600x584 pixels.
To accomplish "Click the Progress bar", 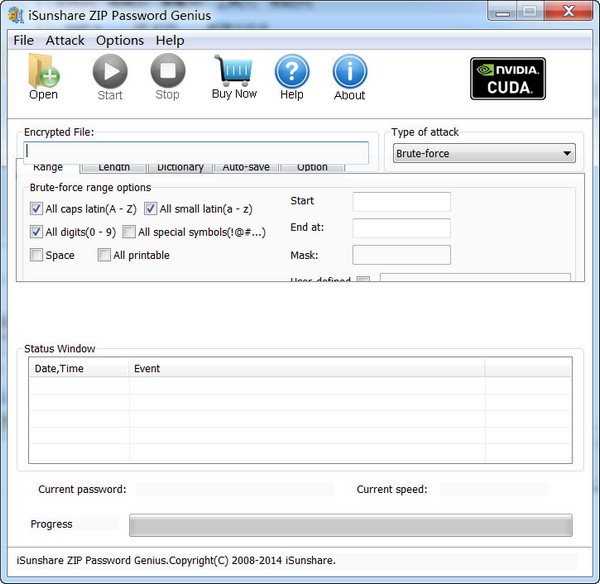I will [x=350, y=525].
